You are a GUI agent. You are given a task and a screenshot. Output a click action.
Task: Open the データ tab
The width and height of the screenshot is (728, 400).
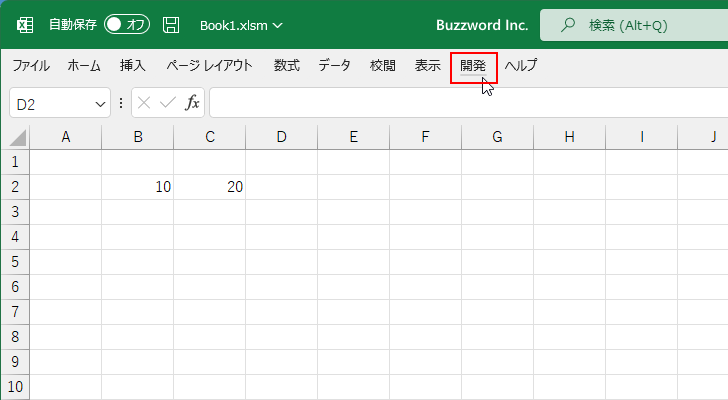click(334, 65)
